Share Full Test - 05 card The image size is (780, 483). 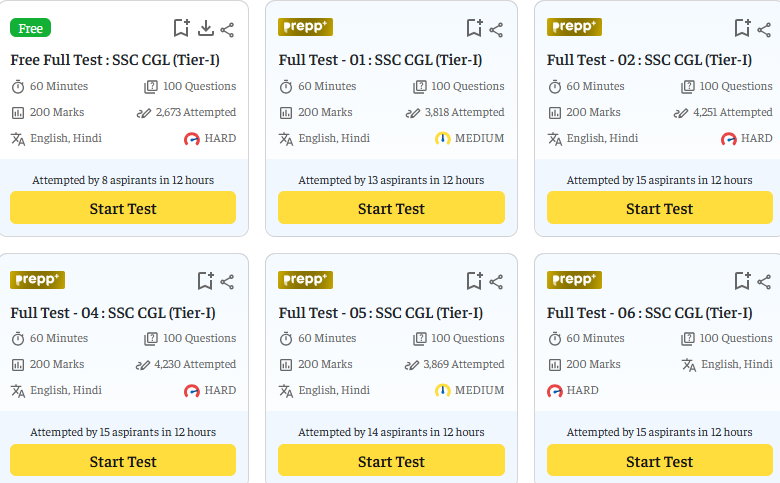[x=496, y=283]
